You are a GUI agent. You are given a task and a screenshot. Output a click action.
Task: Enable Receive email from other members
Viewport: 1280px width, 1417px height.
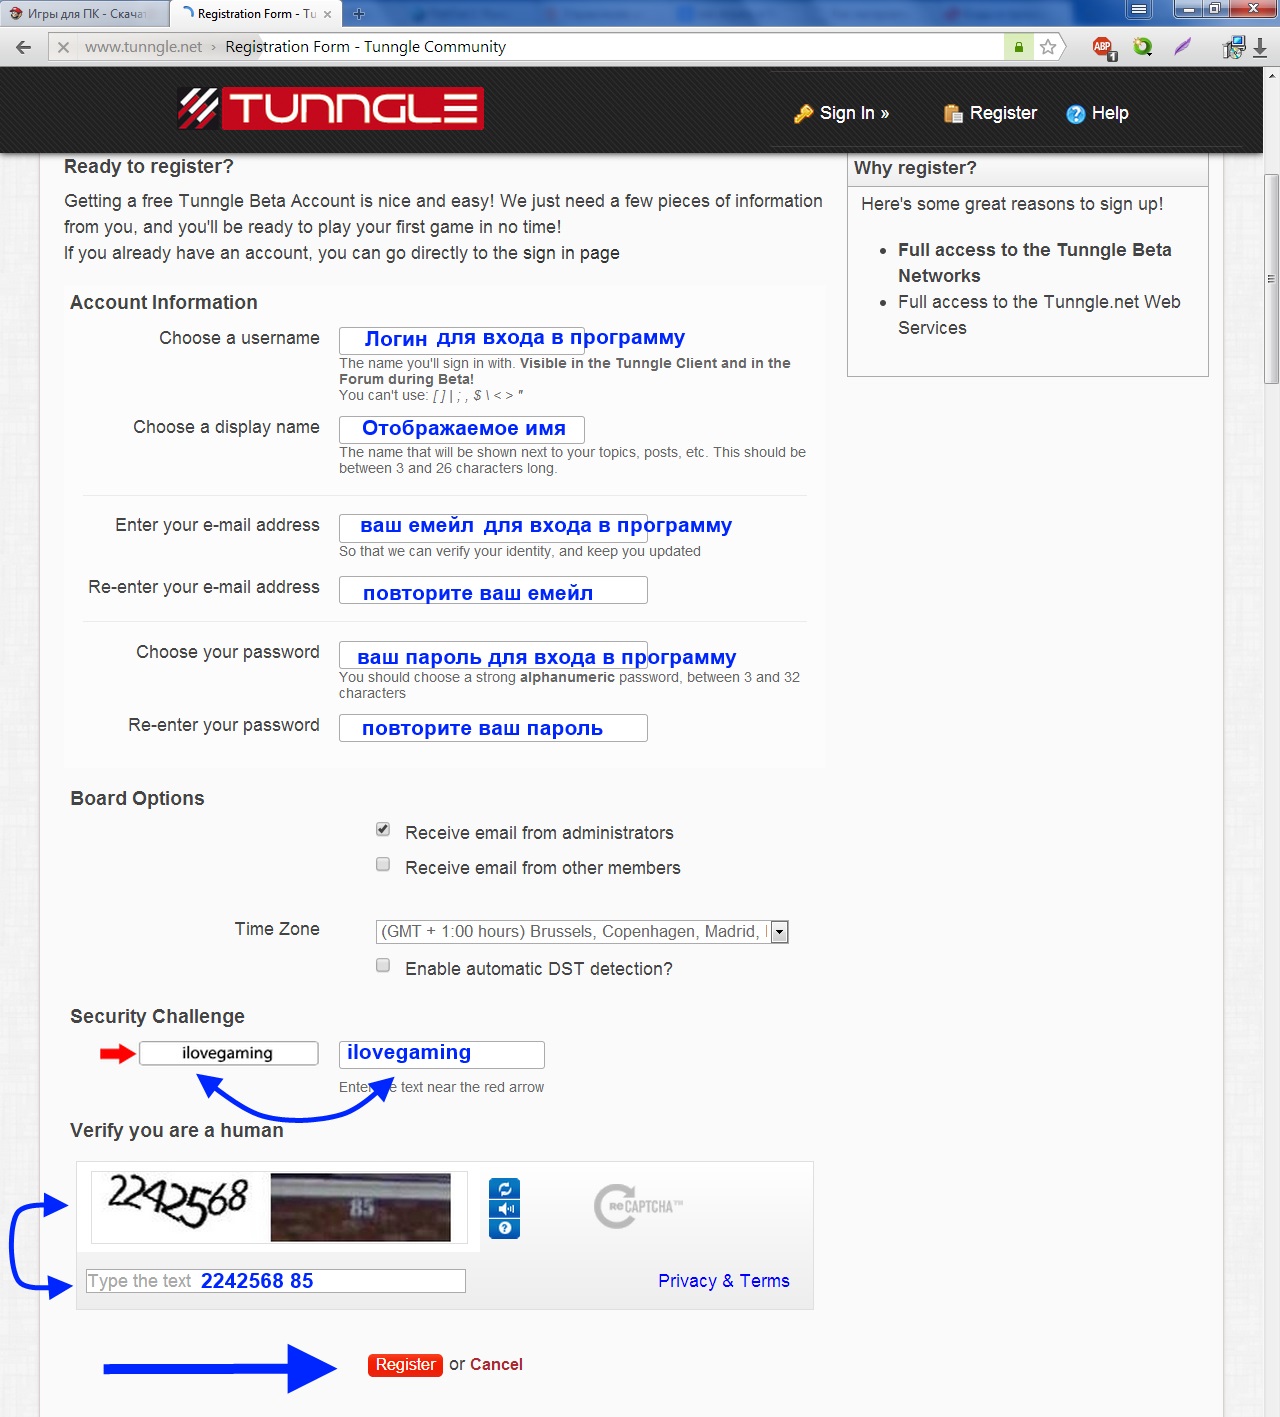point(383,865)
